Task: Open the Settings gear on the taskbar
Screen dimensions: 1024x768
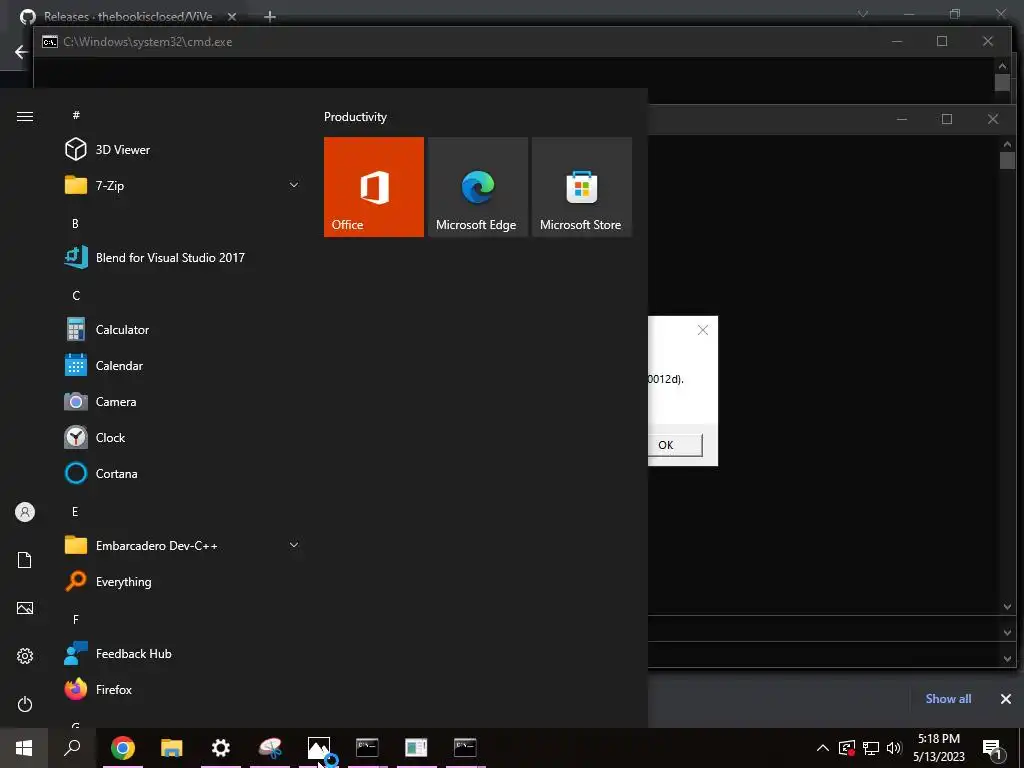Action: click(221, 748)
